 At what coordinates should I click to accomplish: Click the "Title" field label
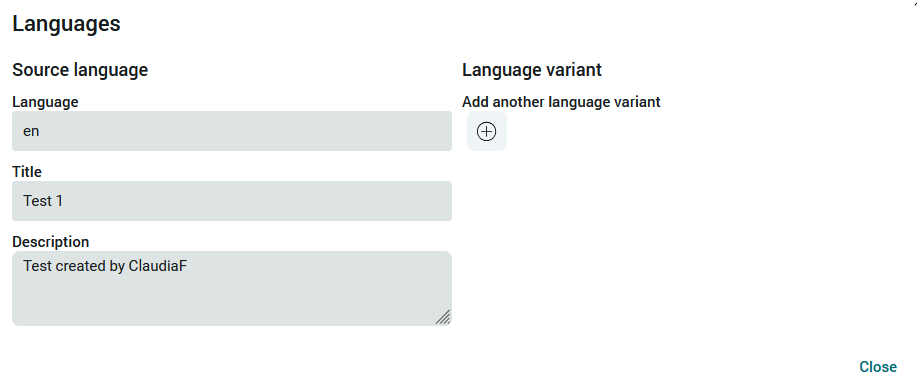27,172
